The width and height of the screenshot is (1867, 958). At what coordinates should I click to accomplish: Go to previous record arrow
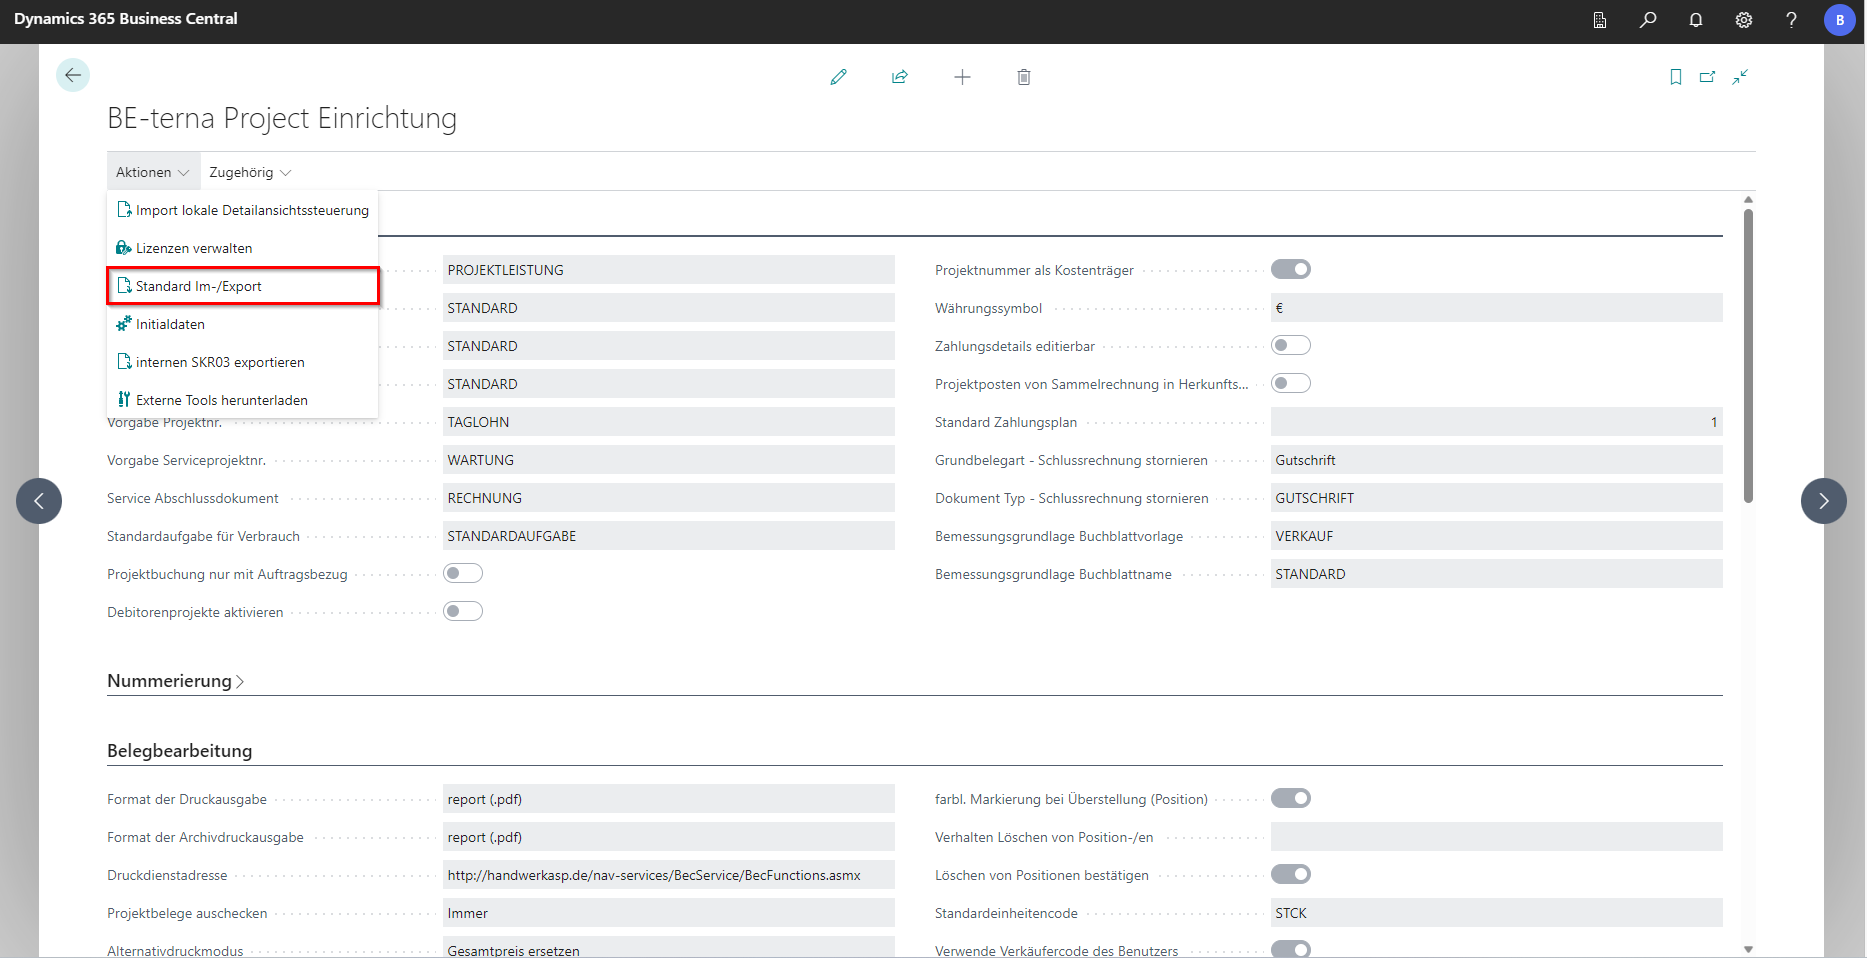point(39,501)
